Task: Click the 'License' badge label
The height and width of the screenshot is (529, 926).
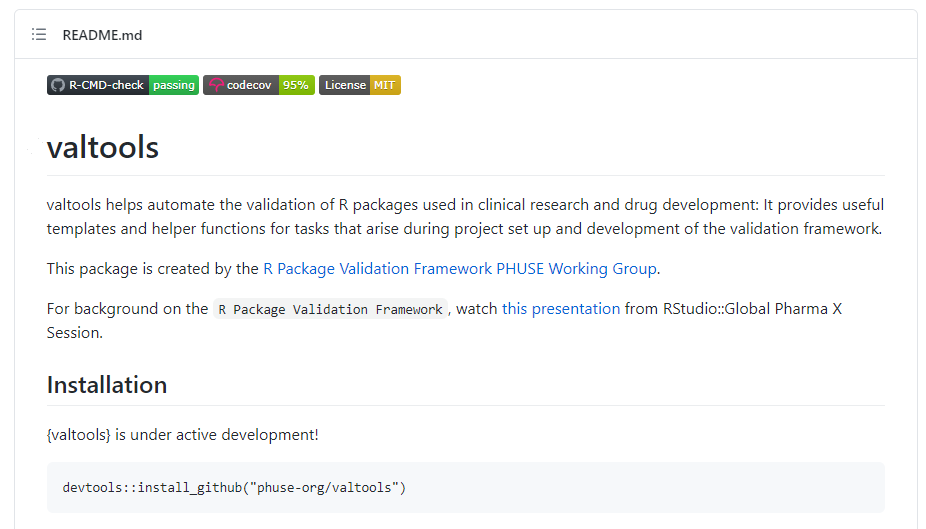Action: 345,86
